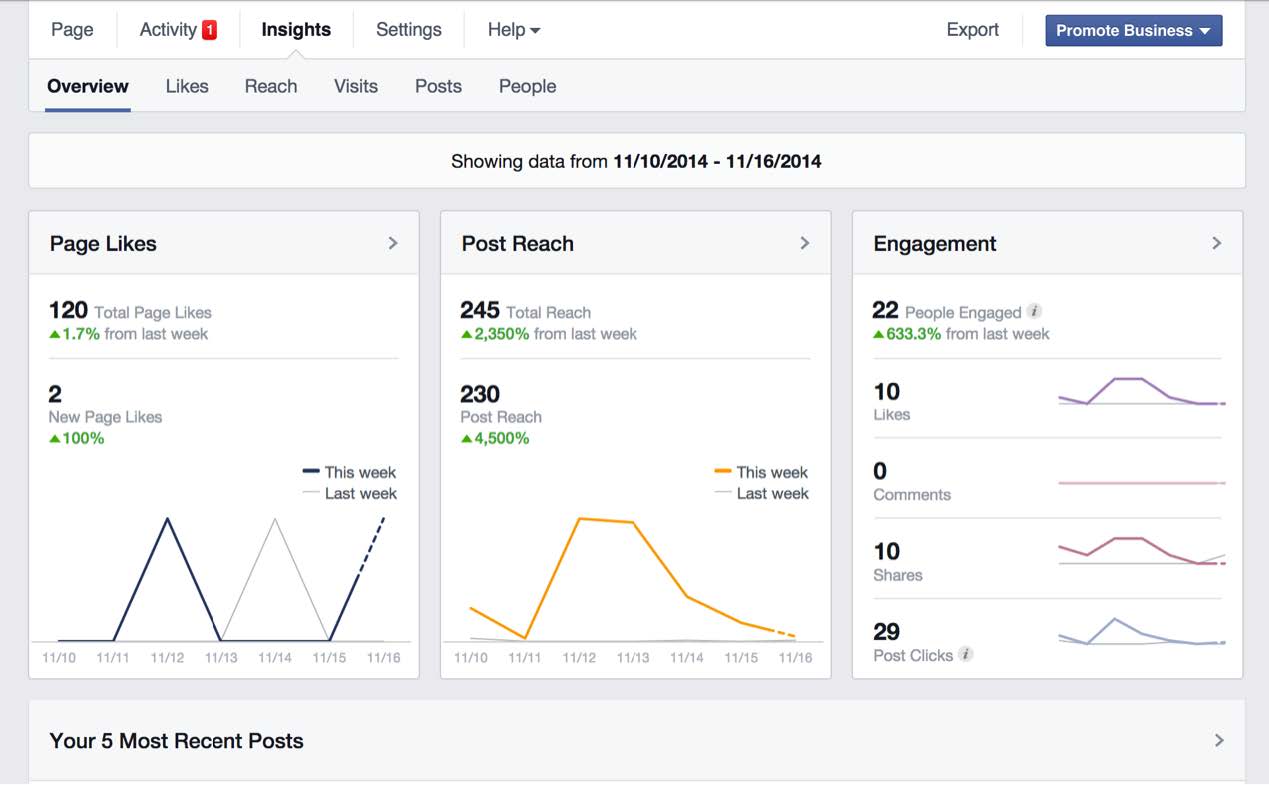Switch to the Visits sub-tab
Viewport: 1269px width, 785px height.
[x=356, y=86]
